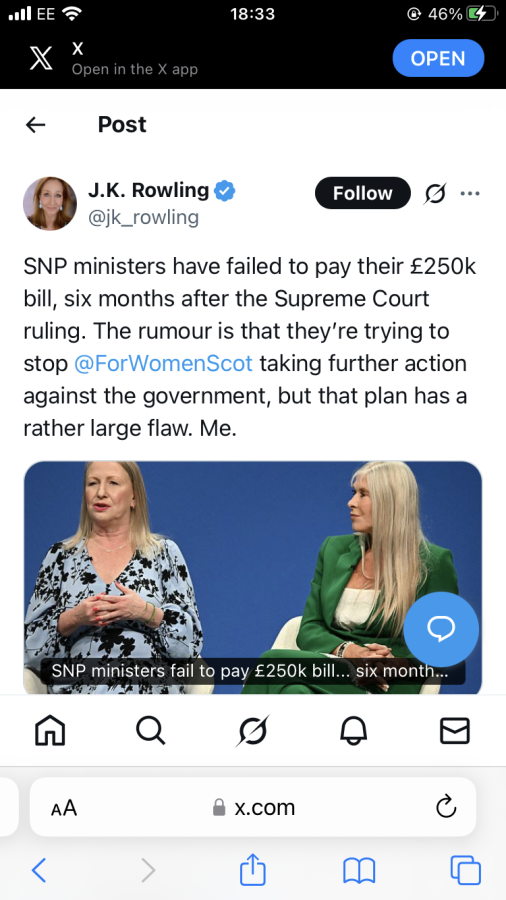The image size is (506, 900).
Task: Open the SNP ministers article image
Action: [252, 577]
